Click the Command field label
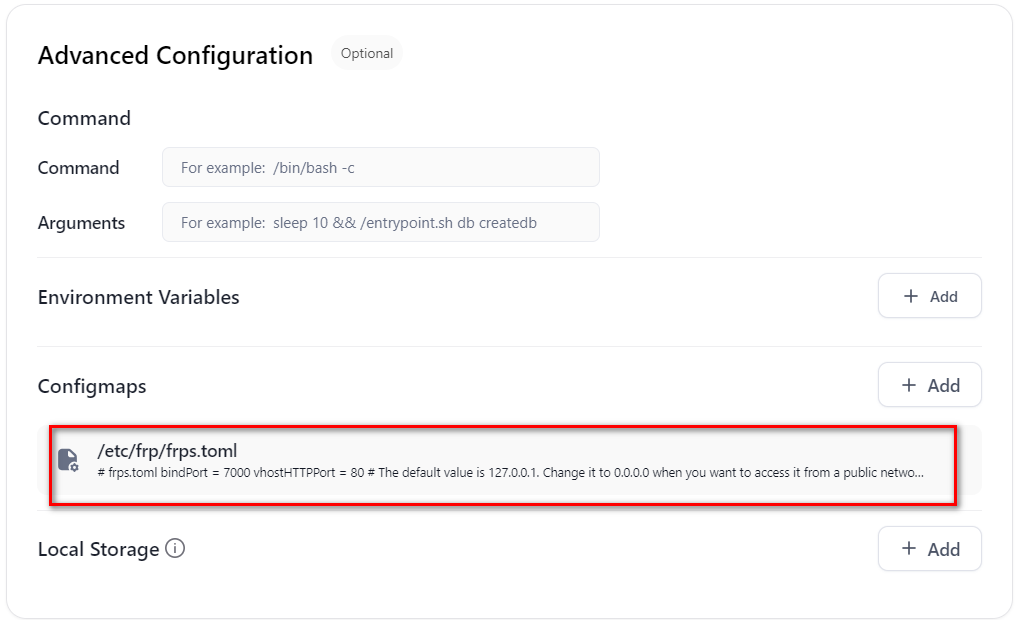 click(78, 168)
